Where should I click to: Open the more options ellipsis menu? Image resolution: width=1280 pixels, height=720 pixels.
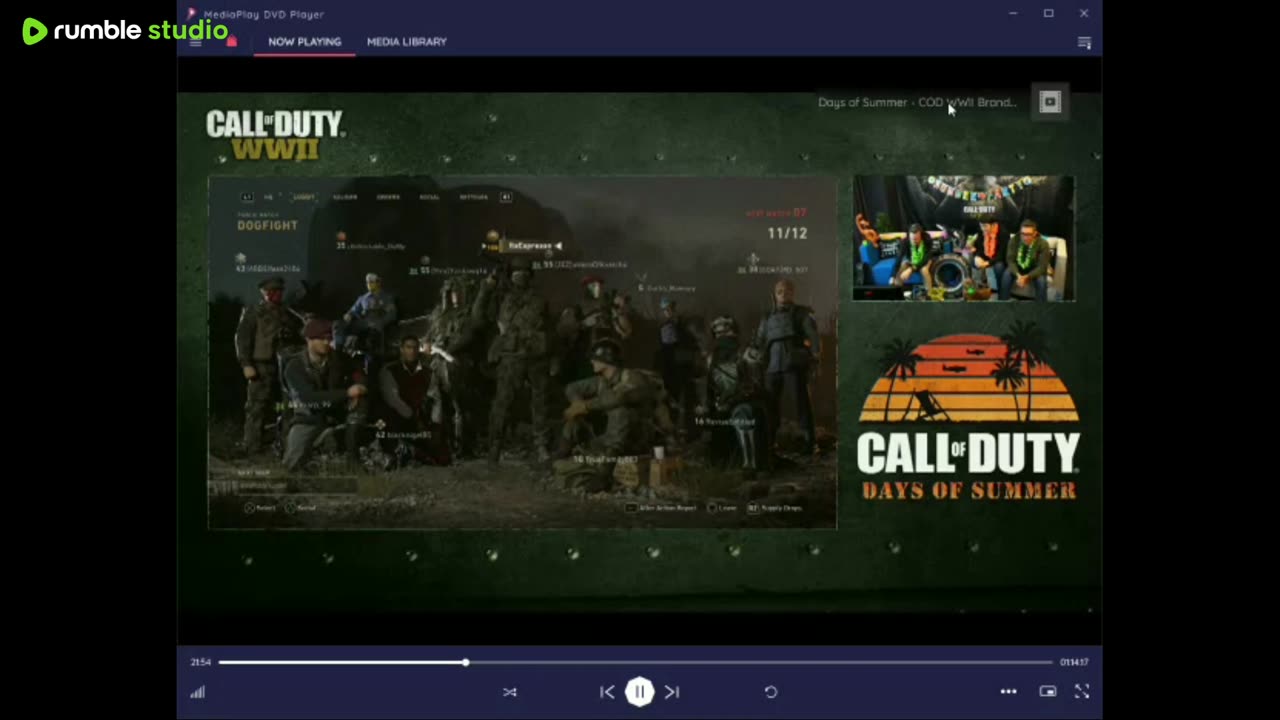[x=1009, y=692]
